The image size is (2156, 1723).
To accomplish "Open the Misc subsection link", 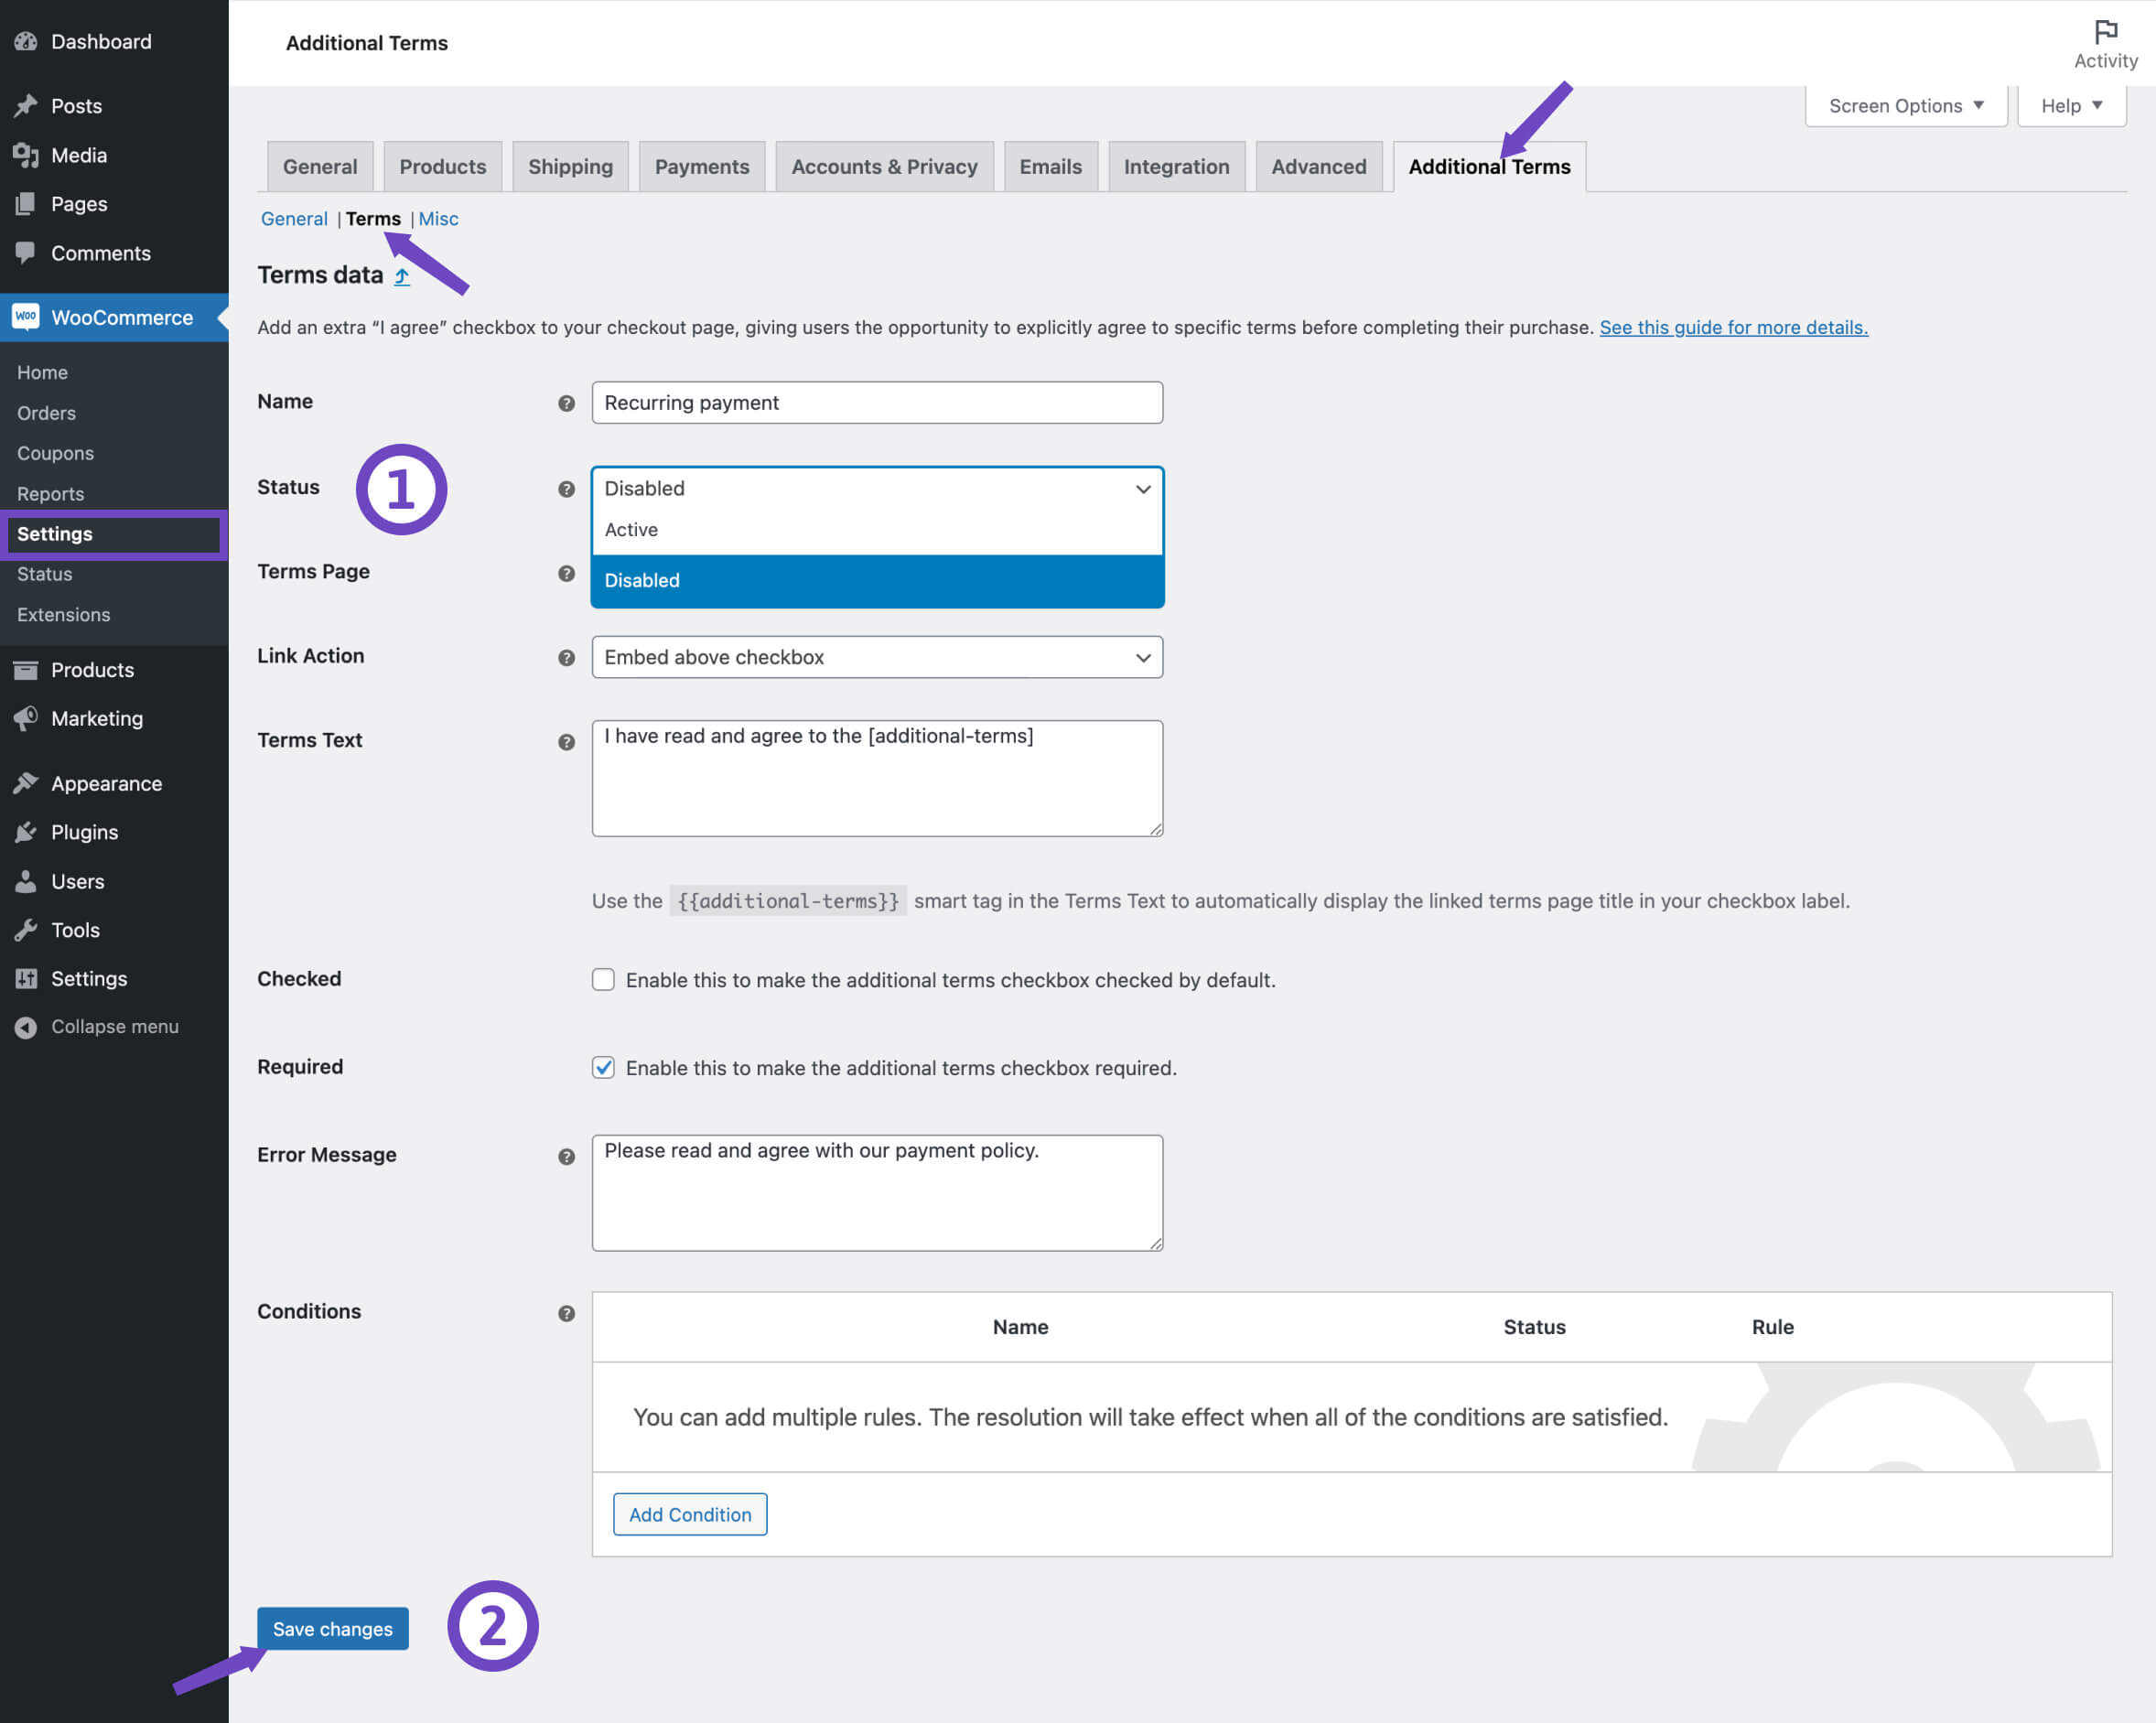I will tap(438, 219).
